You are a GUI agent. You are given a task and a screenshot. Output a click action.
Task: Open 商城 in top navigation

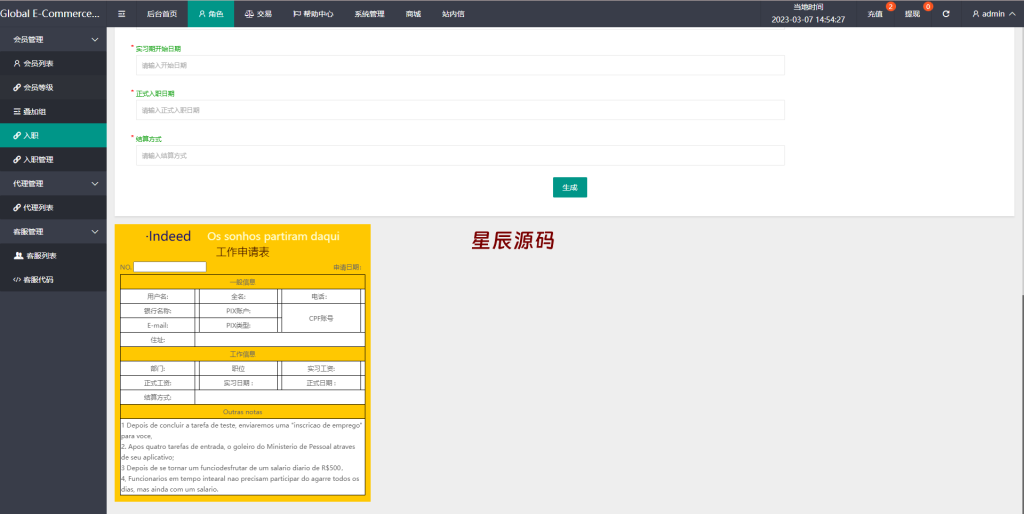coord(413,14)
